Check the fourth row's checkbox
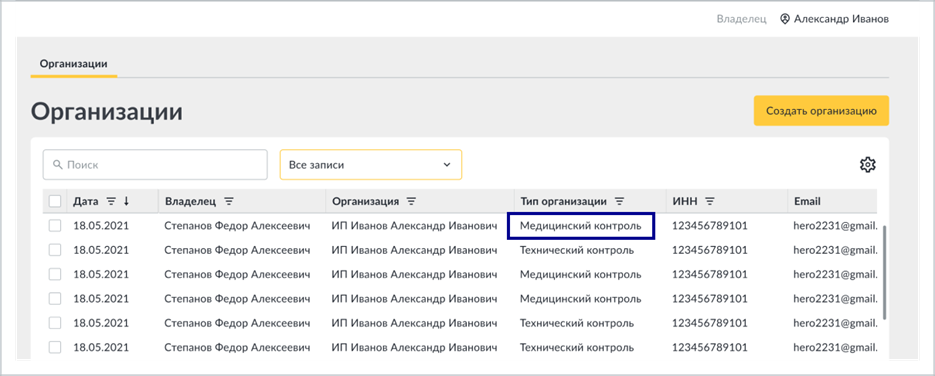The height and width of the screenshot is (376, 935). click(x=55, y=299)
